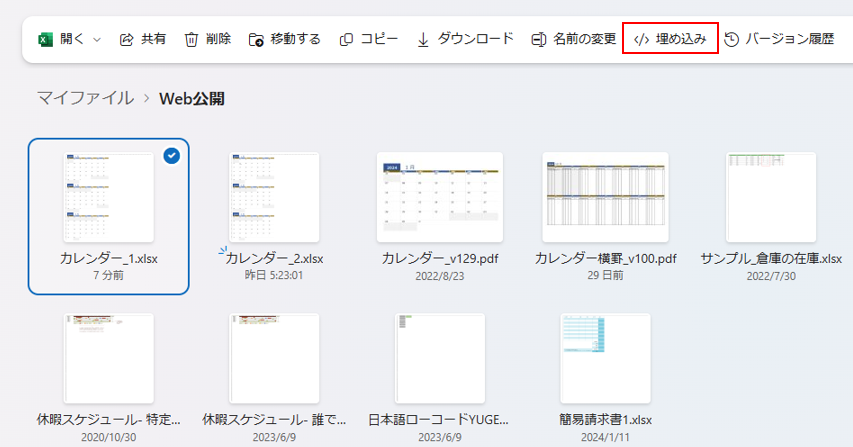This screenshot has width=853, height=447.
Task: Click the コピー copy icon
Action: click(346, 40)
